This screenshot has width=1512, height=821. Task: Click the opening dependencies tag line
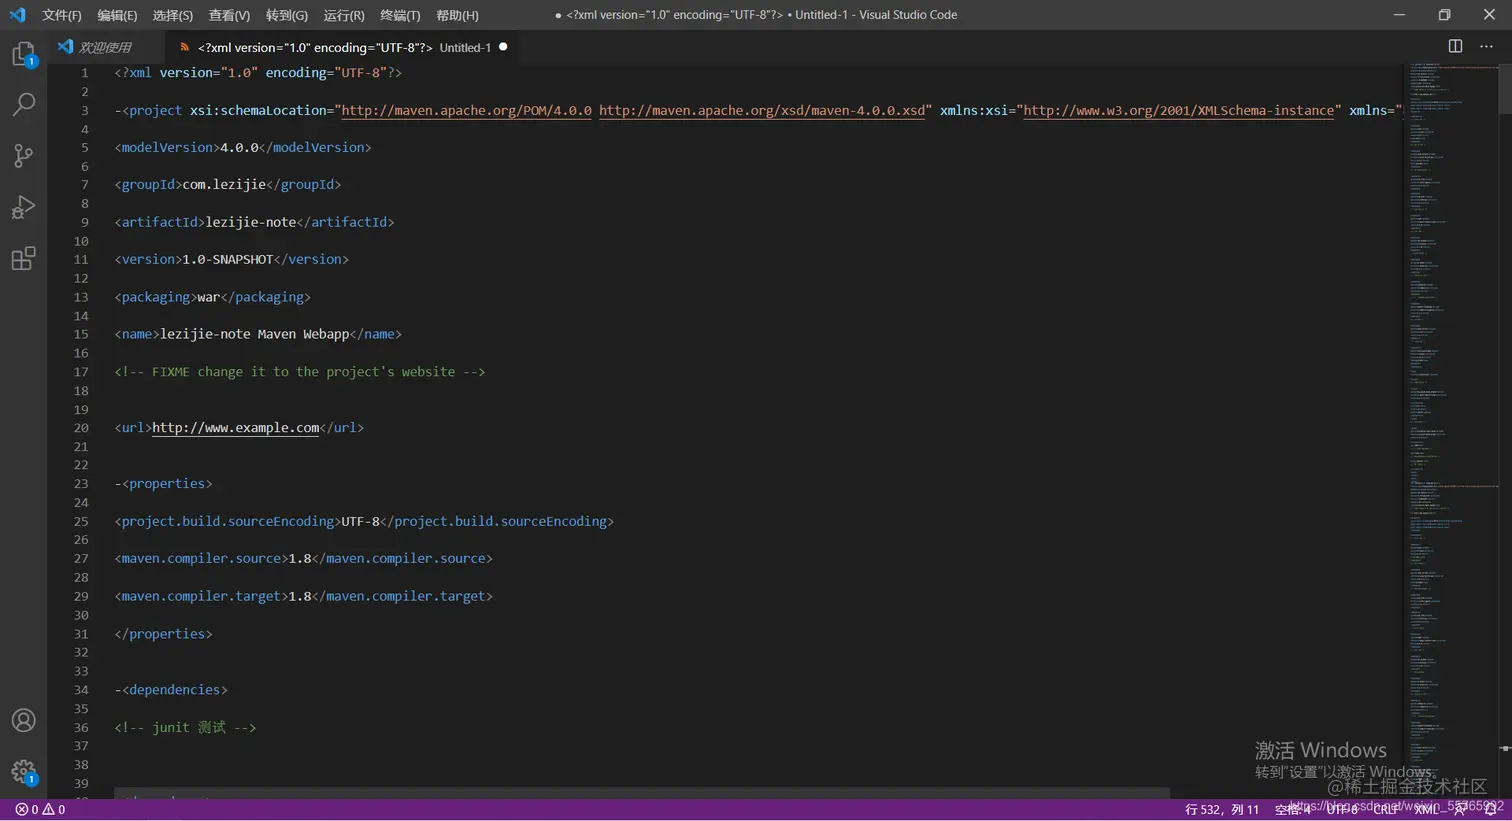coord(171,689)
